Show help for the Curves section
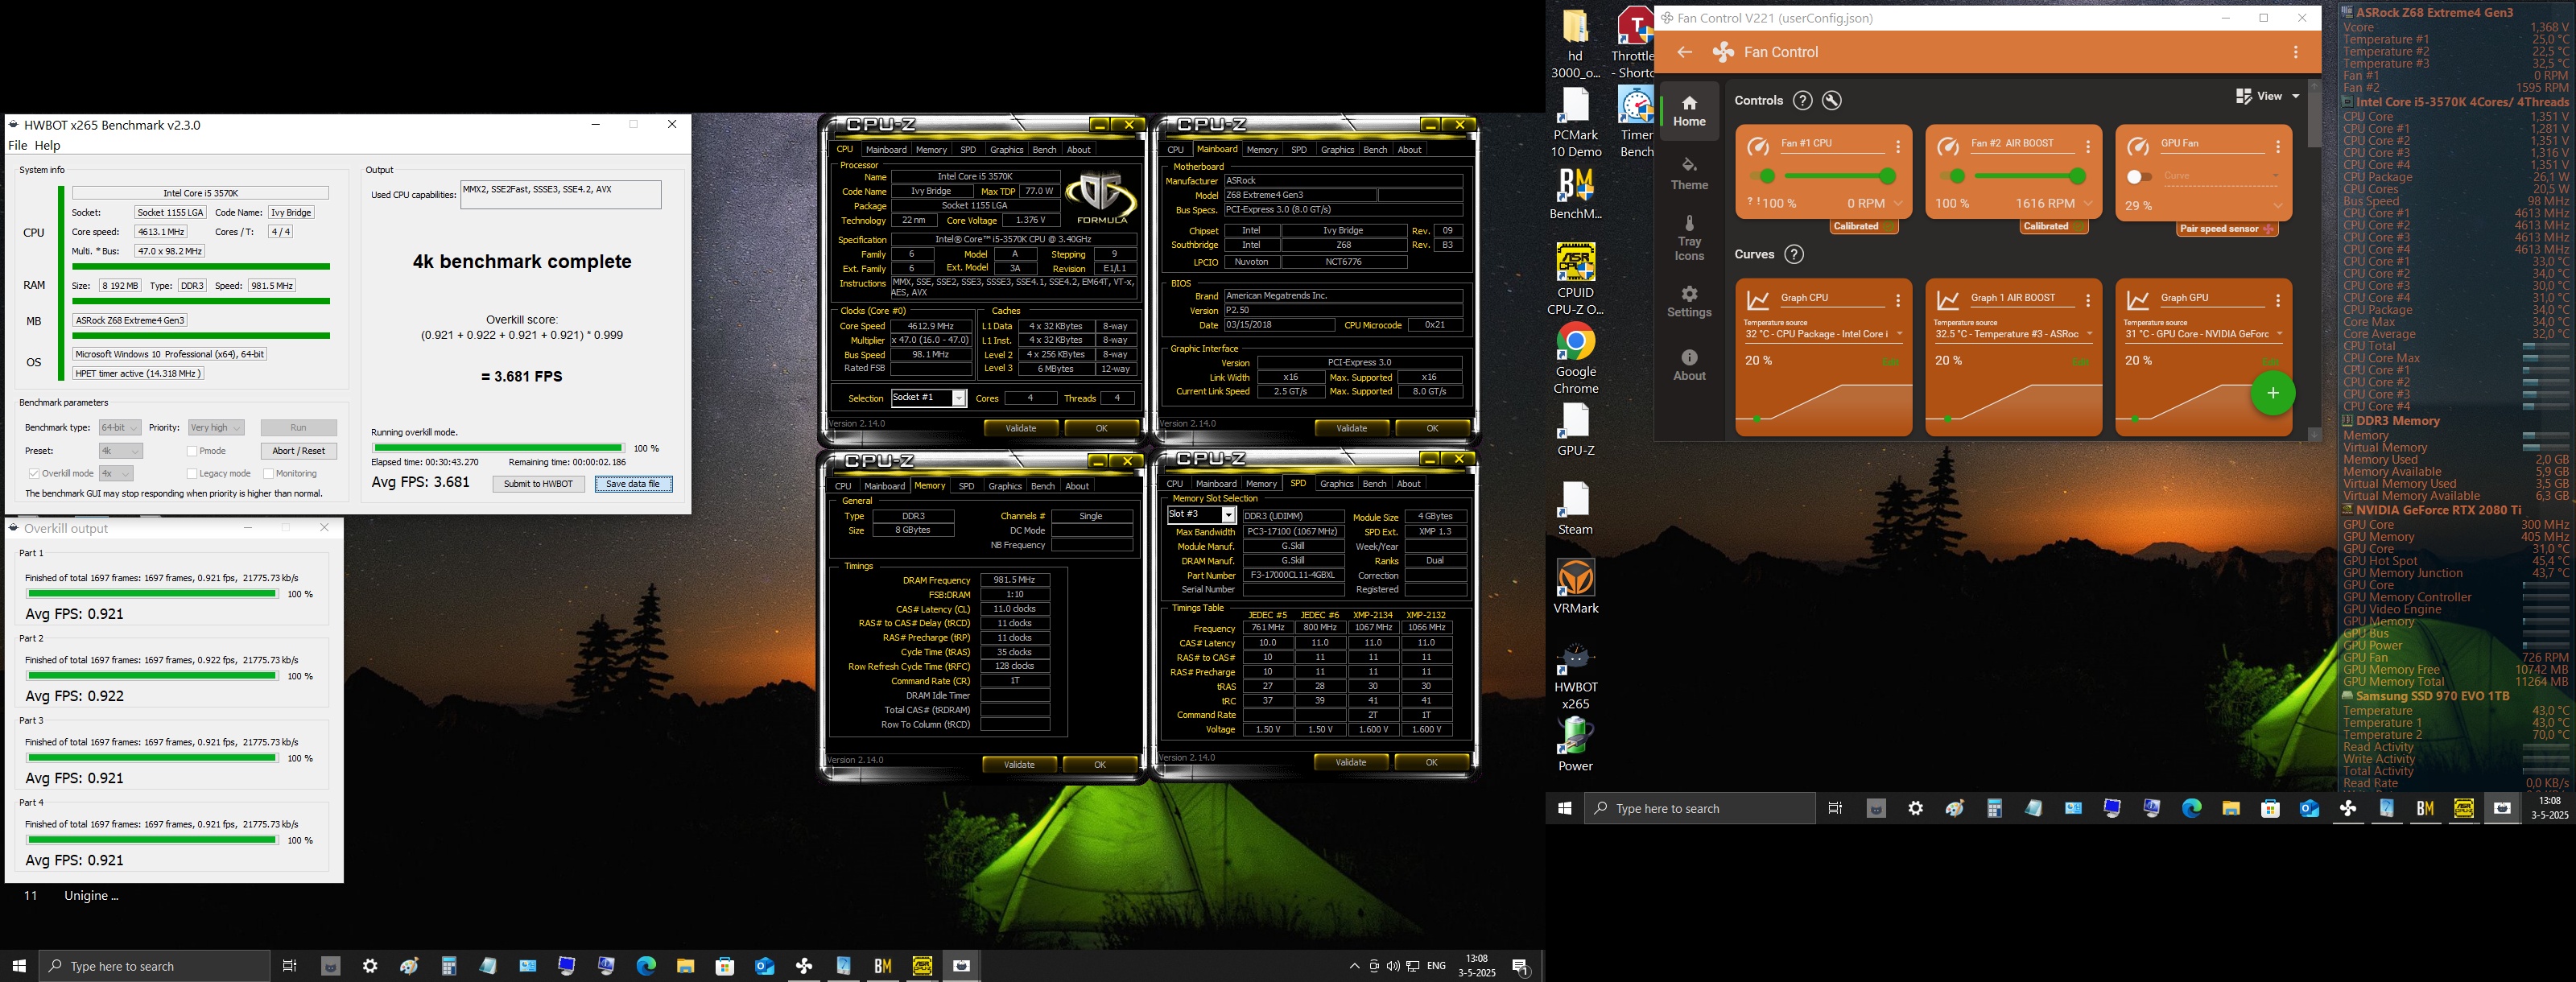Viewport: 2576px width, 982px height. point(1794,254)
